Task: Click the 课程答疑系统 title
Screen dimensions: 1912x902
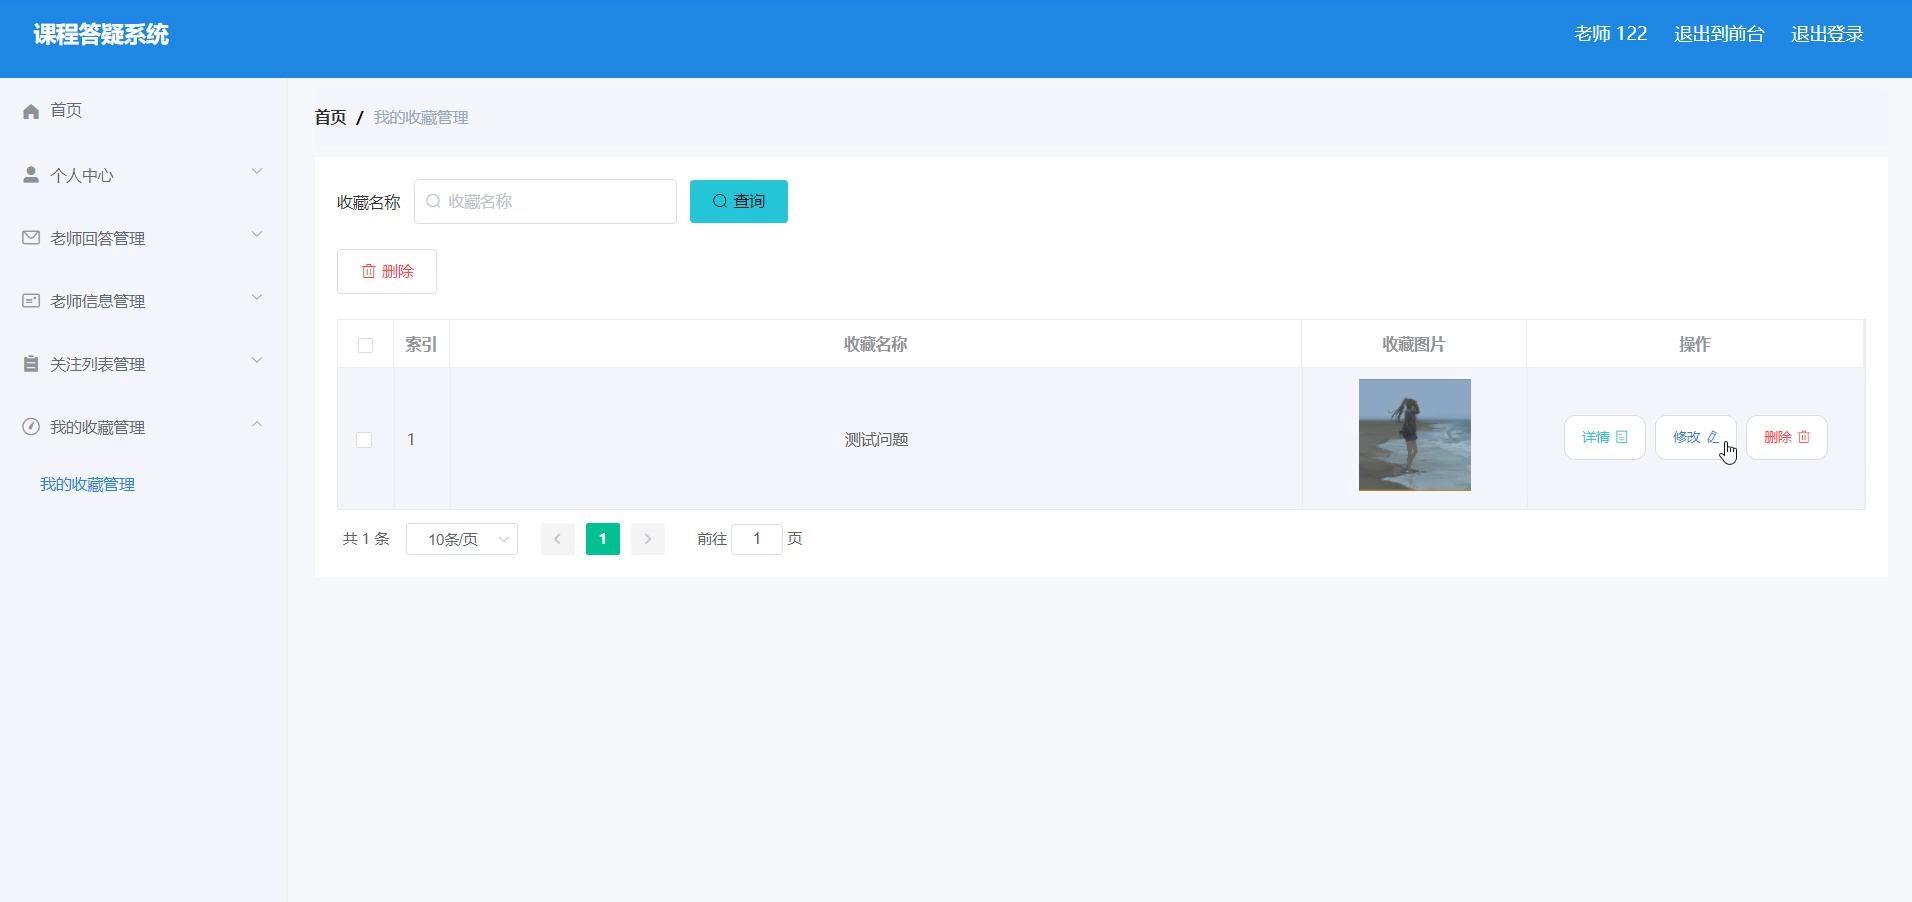Action: point(101,34)
